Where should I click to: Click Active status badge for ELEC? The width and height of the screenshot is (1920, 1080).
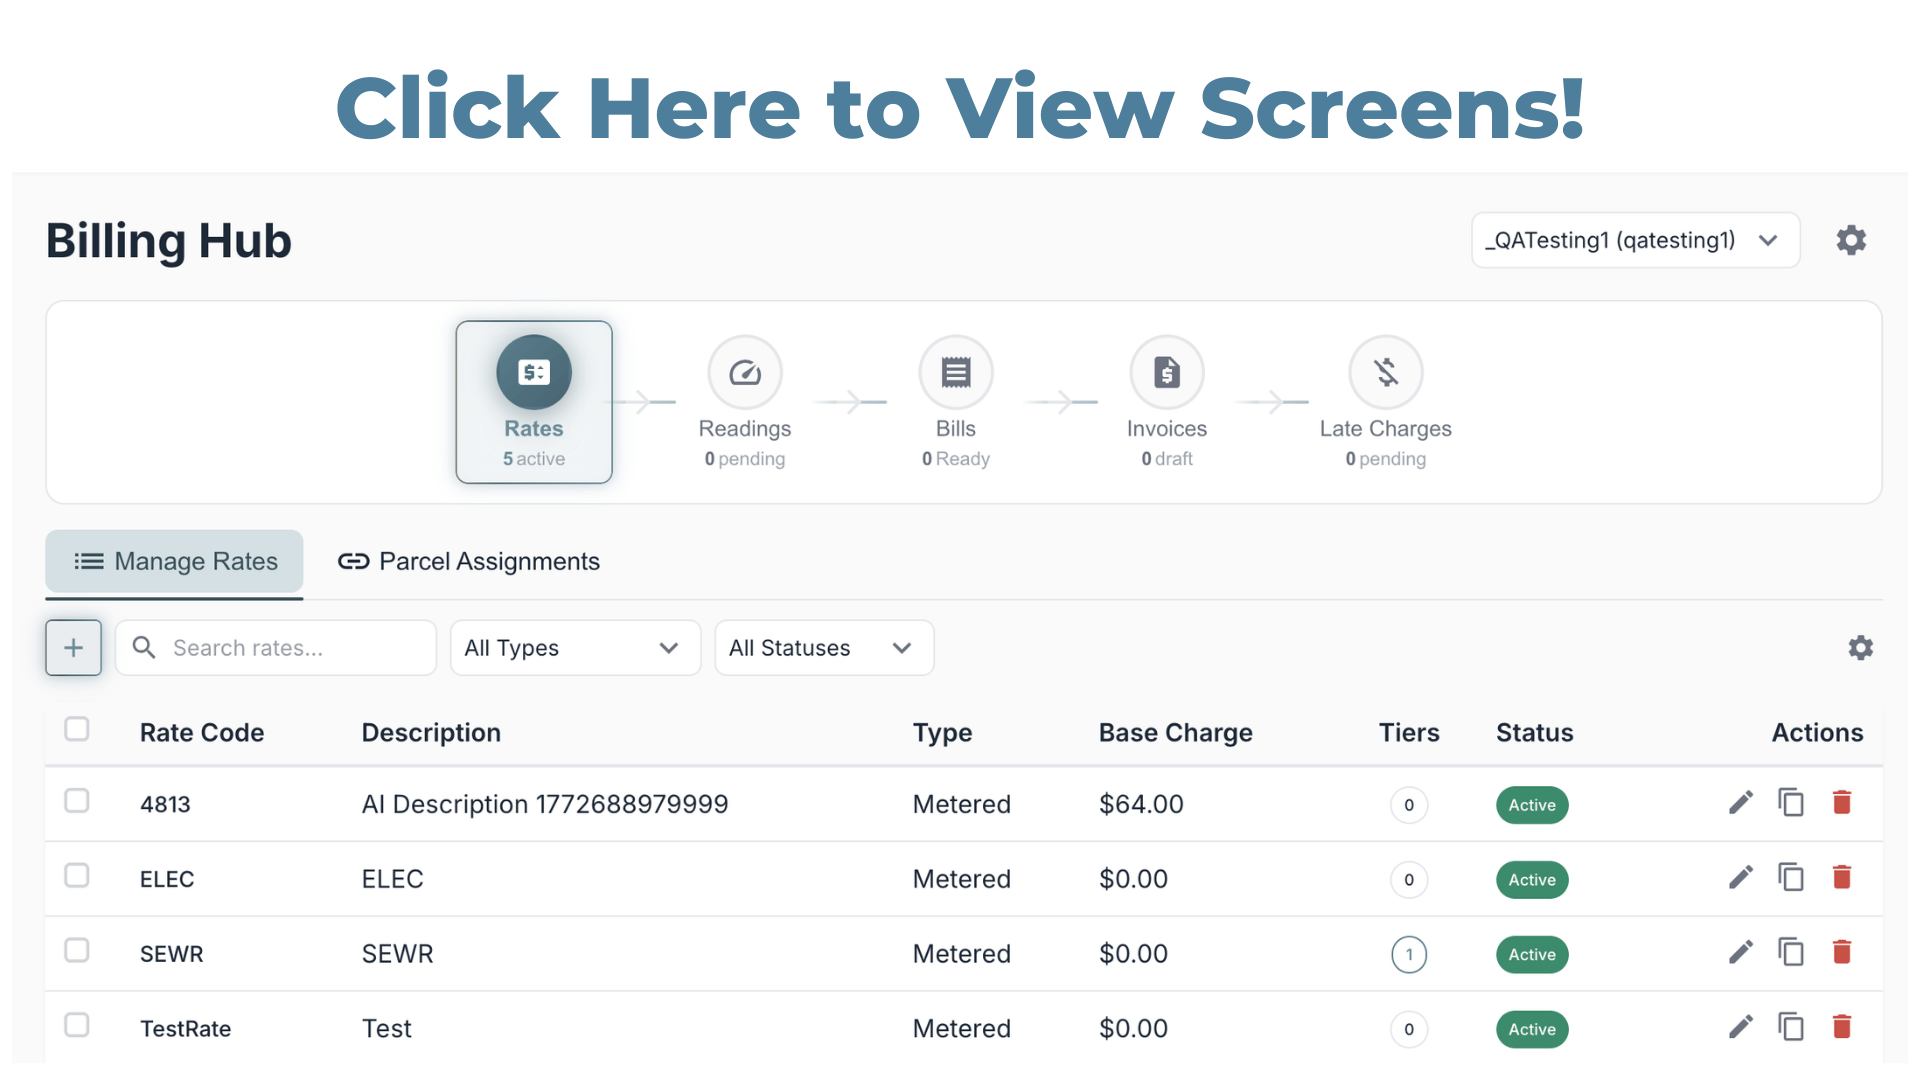[x=1532, y=880]
